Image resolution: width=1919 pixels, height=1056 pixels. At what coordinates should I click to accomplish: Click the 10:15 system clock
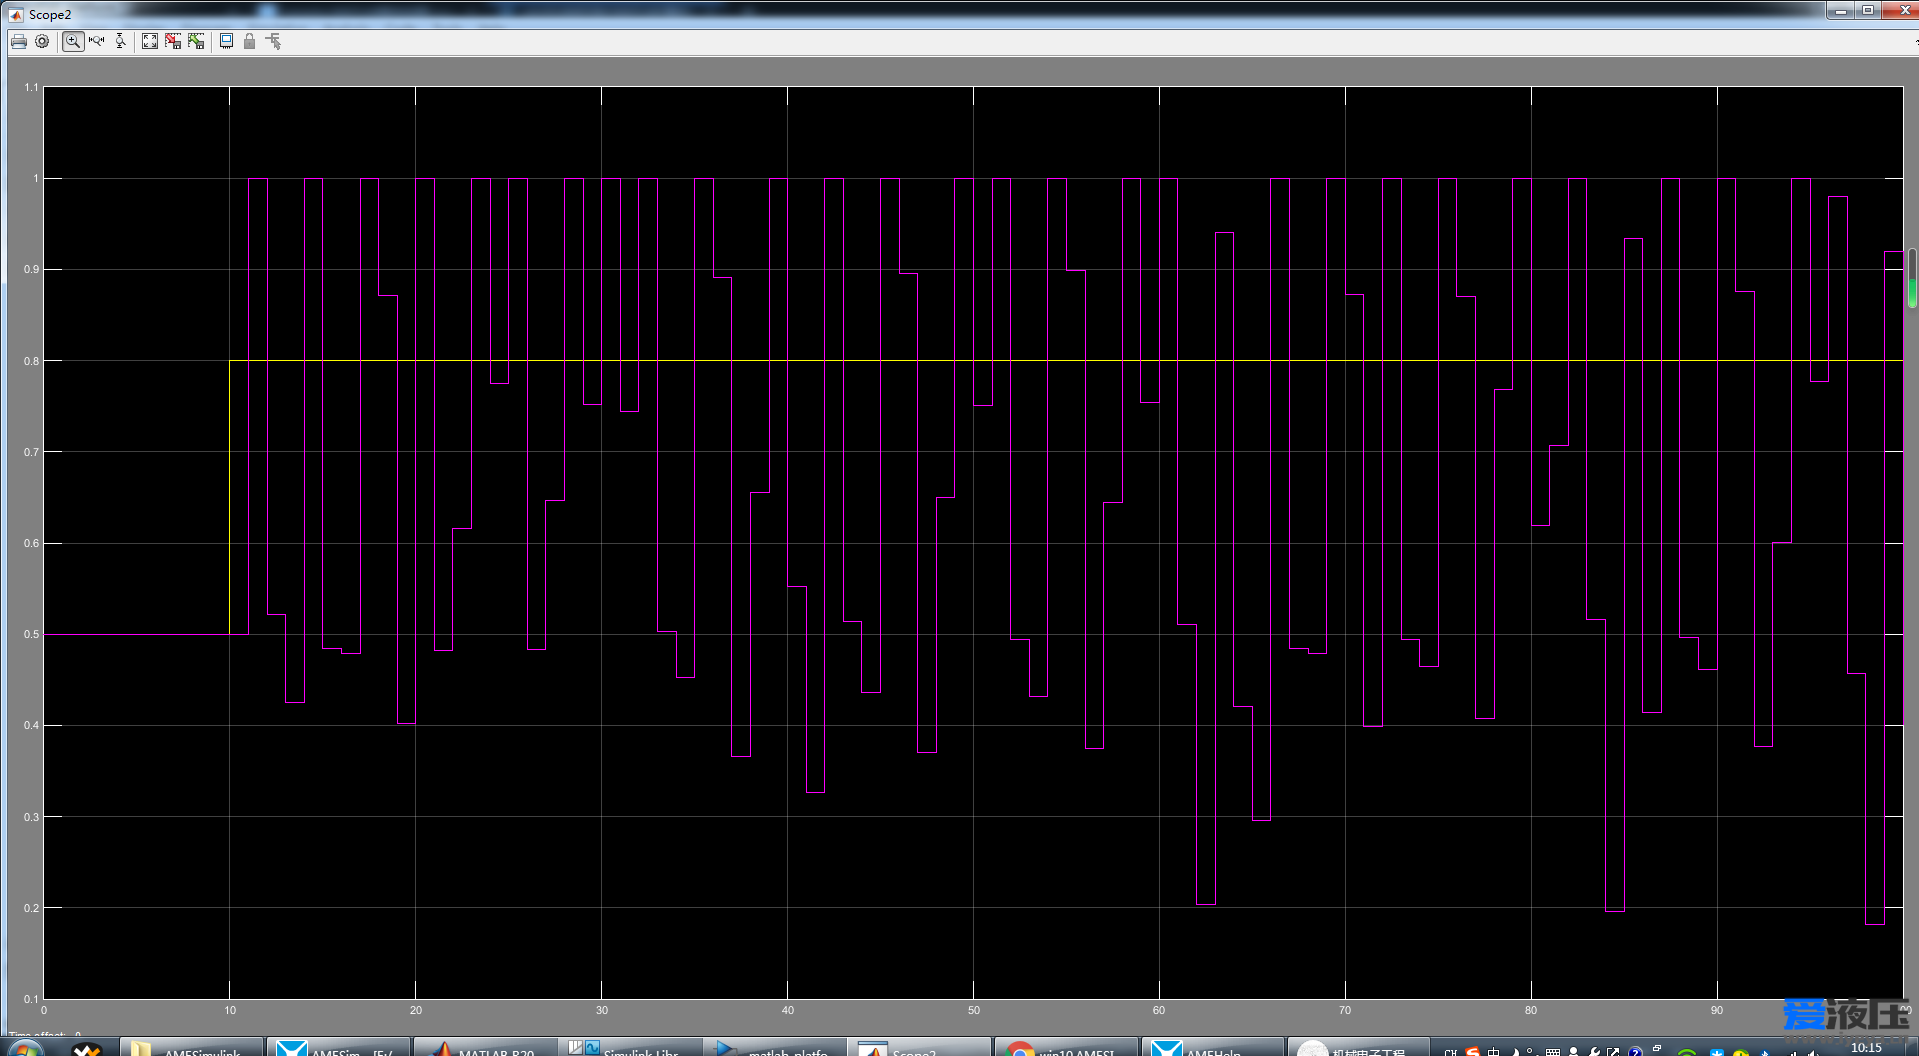click(x=1866, y=1047)
